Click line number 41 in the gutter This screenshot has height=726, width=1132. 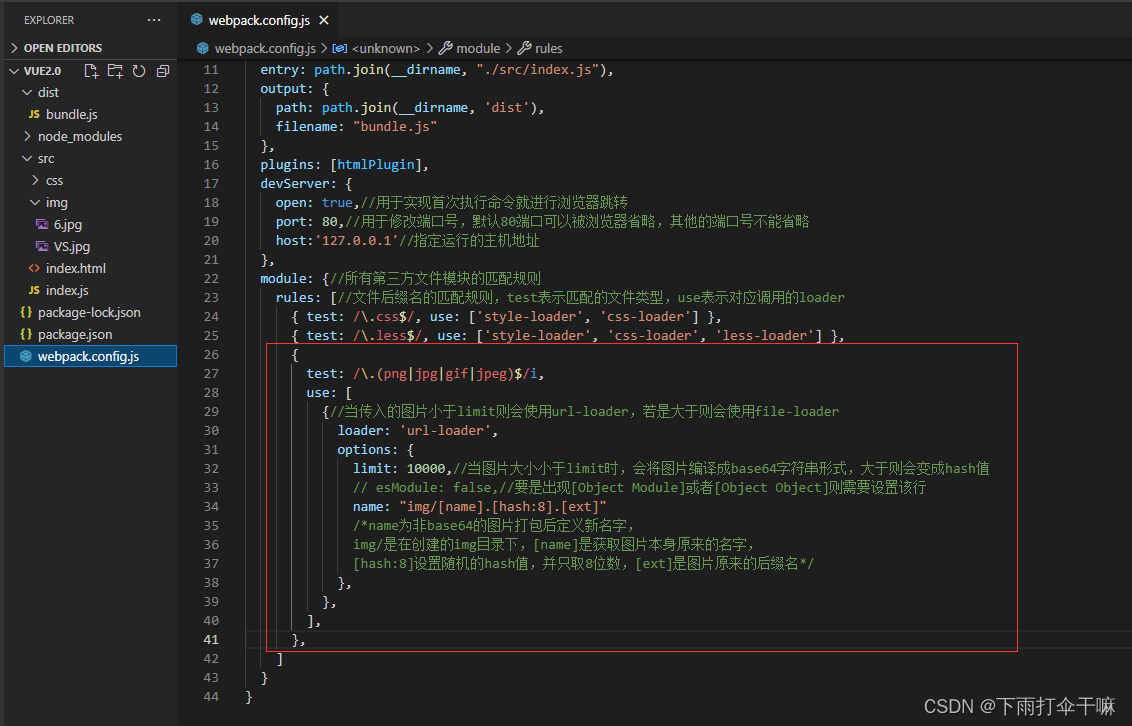point(211,639)
